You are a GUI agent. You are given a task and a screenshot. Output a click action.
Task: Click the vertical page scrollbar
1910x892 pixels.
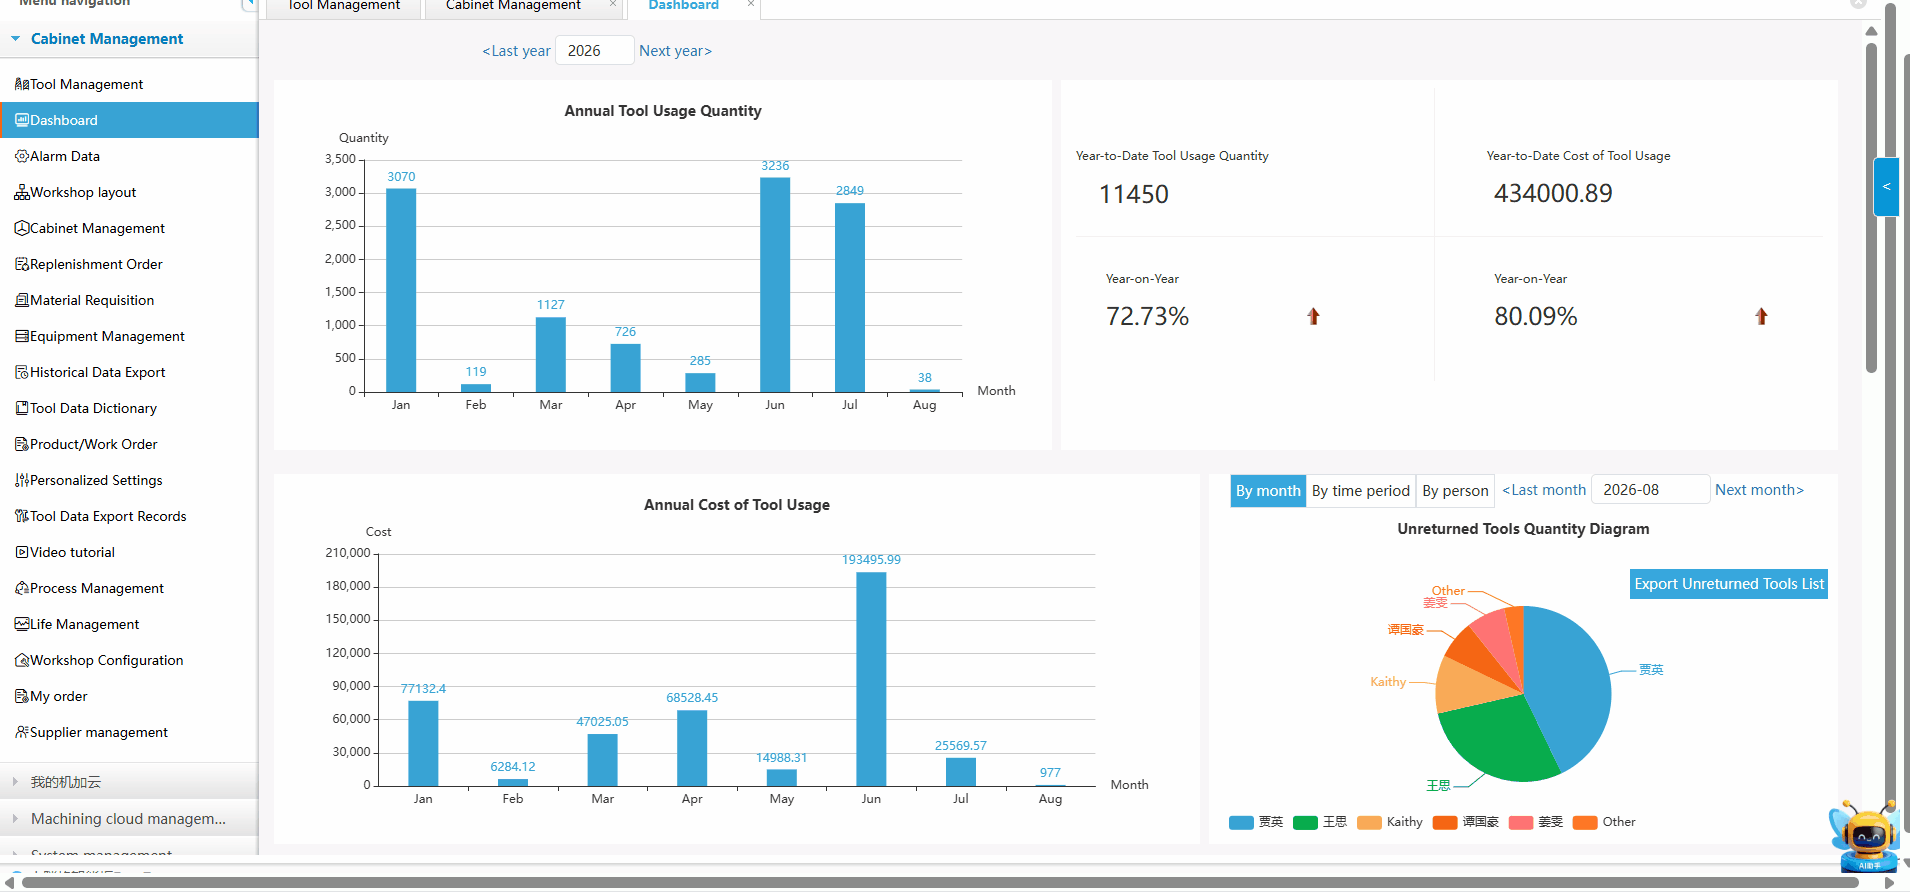[1871, 208]
